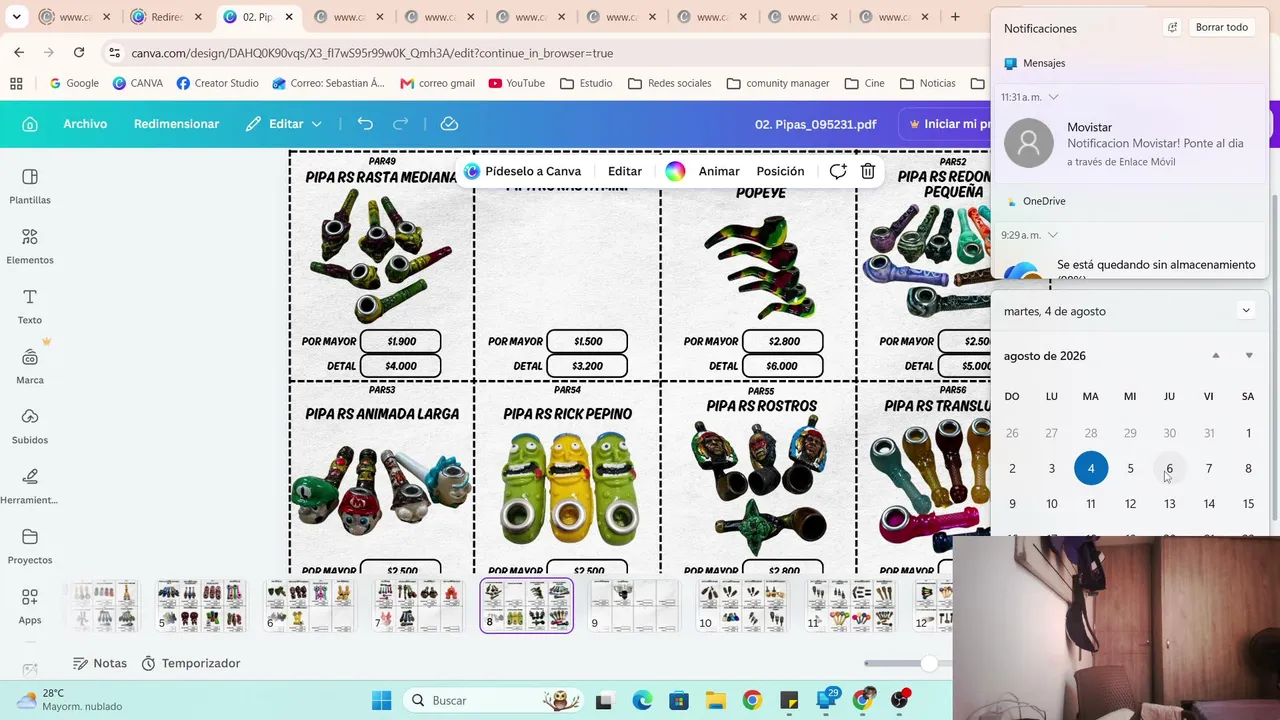The image size is (1280, 720).
Task: Open the Movistar notification
Action: pyautogui.click(x=1129, y=143)
